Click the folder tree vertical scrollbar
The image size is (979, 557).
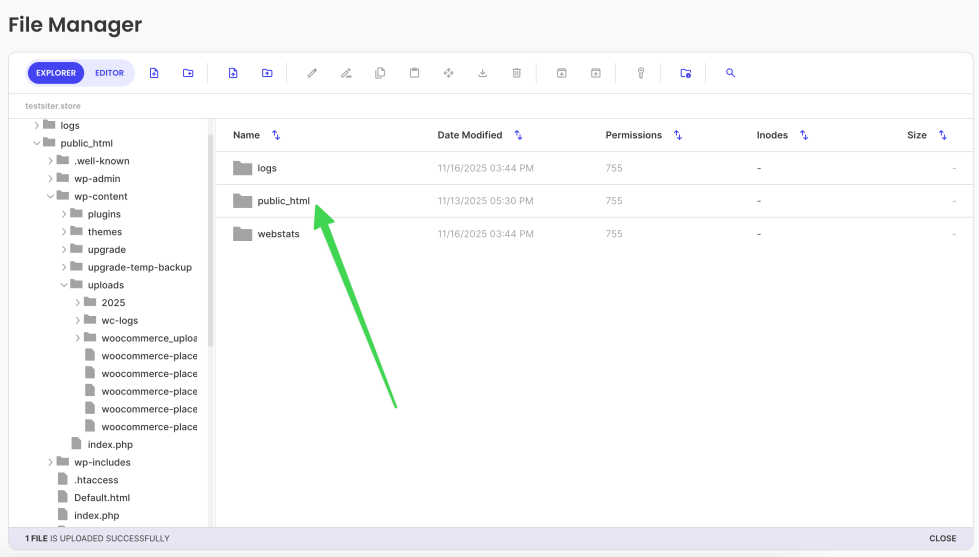click(x=210, y=240)
